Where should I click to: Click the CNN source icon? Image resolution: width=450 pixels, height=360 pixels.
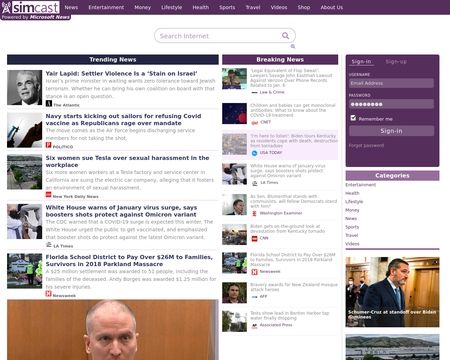[254, 238]
